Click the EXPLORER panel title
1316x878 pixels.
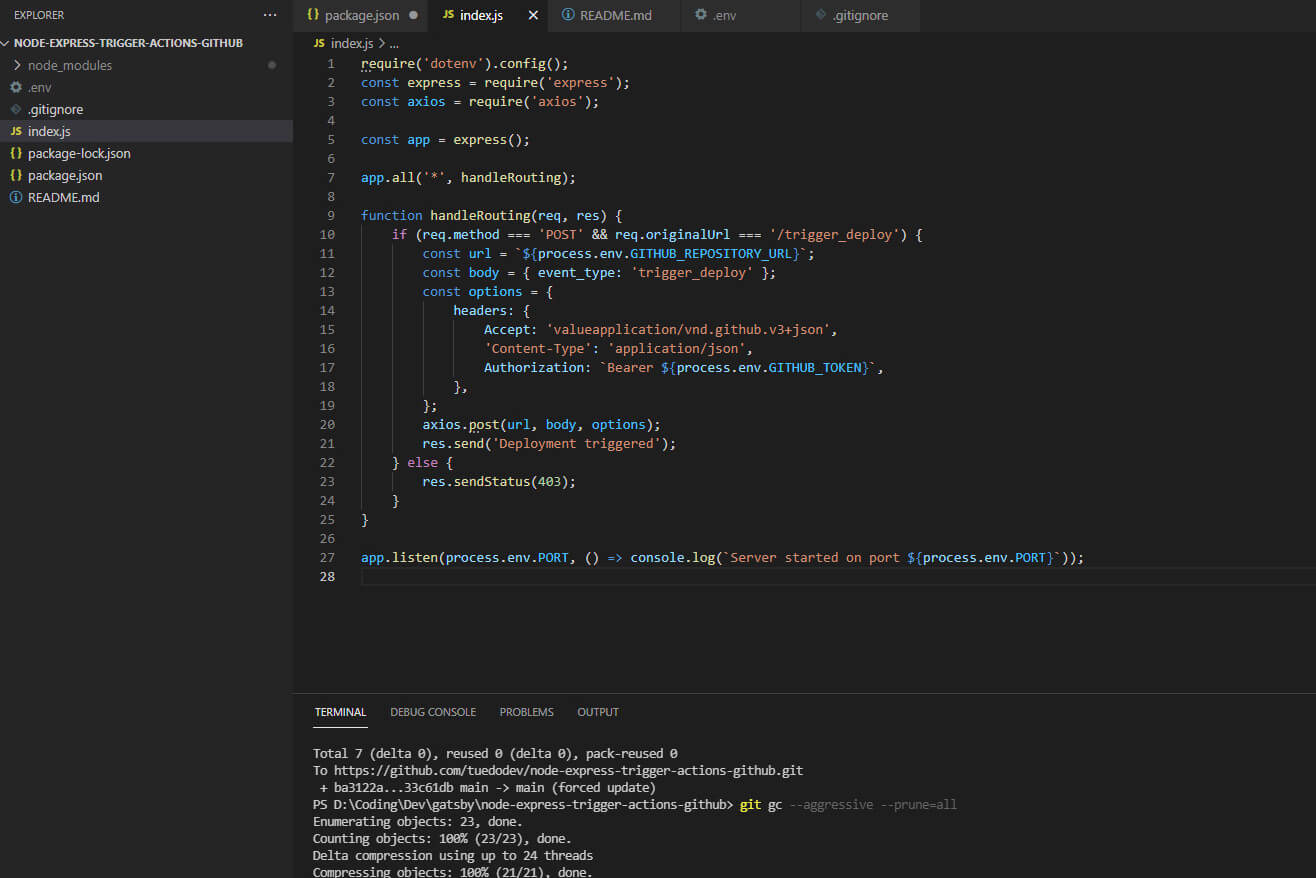coord(39,15)
